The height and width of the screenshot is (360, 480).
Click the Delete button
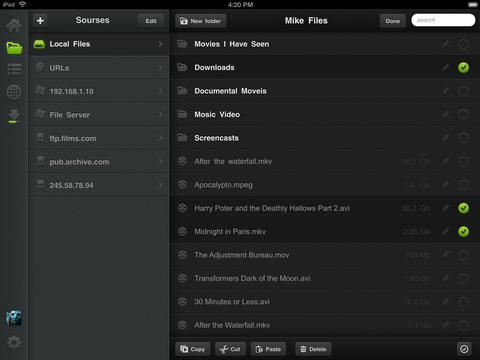click(313, 349)
